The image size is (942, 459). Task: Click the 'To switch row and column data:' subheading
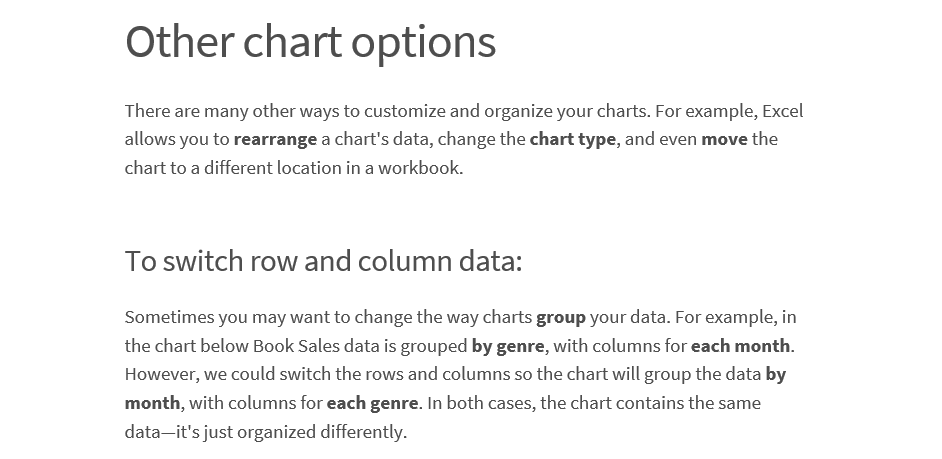coord(323,261)
